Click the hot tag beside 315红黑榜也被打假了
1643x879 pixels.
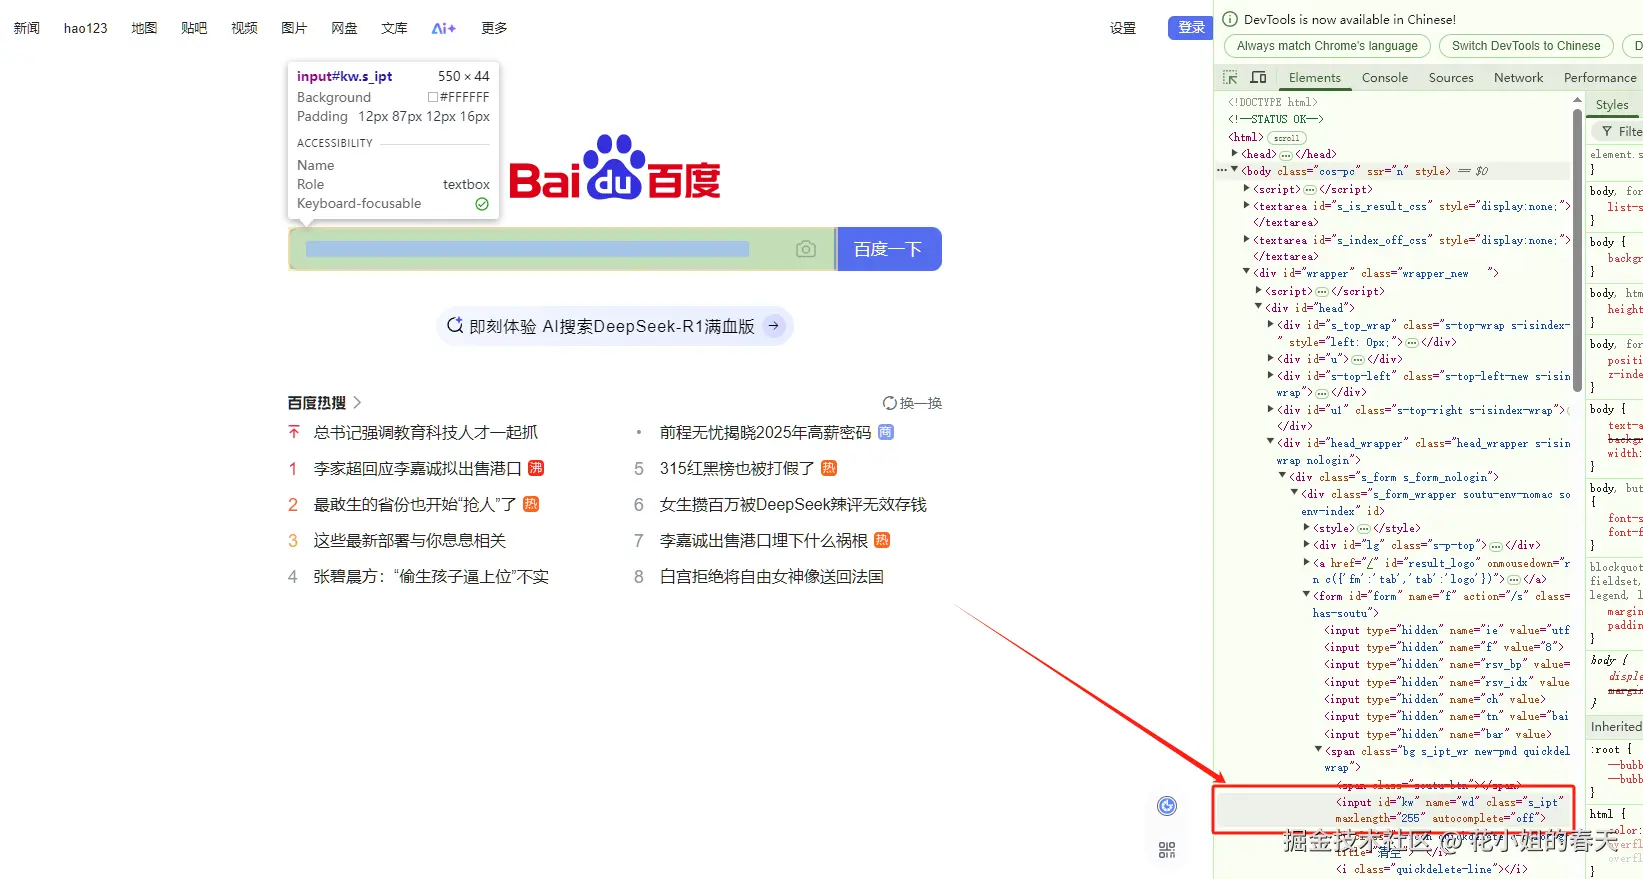[x=829, y=468]
